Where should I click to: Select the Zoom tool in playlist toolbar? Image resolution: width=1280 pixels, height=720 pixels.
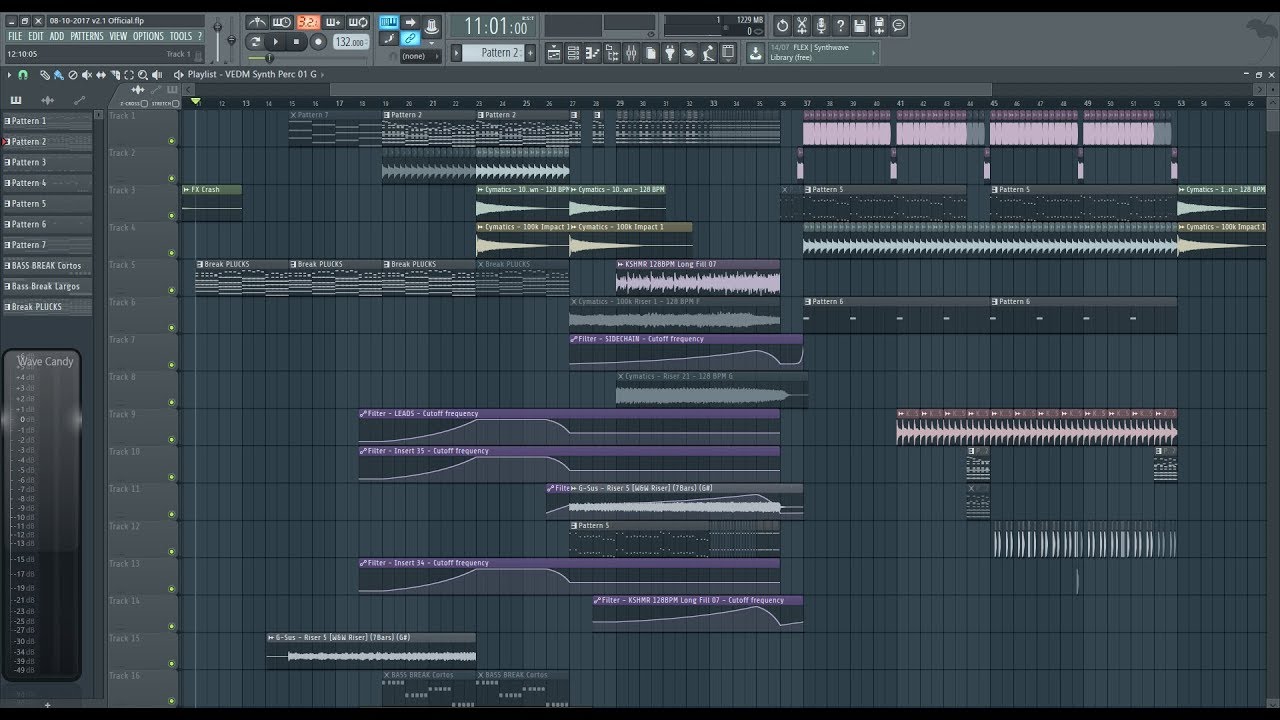[x=142, y=75]
